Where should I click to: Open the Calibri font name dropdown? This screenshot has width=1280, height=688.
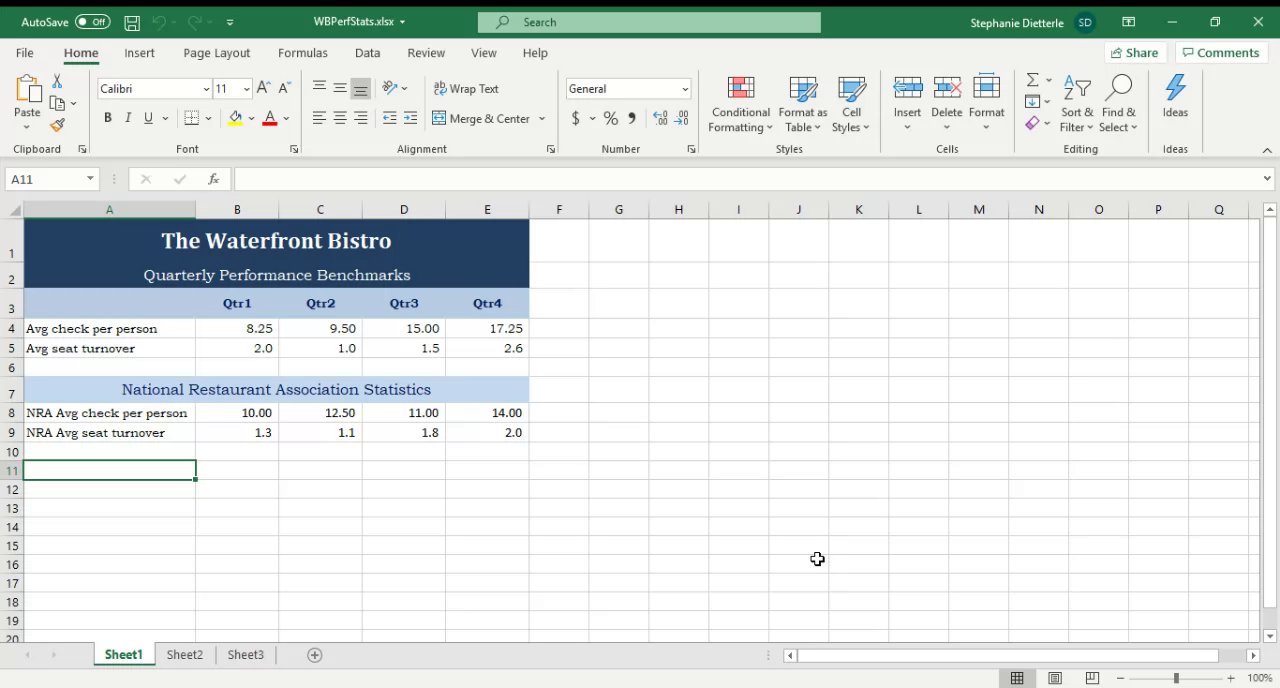pos(206,89)
